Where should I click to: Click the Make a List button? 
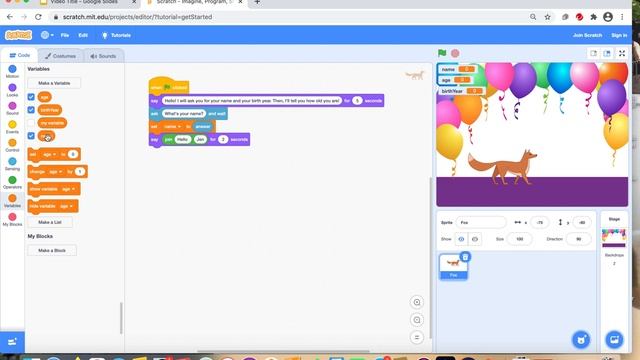(50, 222)
